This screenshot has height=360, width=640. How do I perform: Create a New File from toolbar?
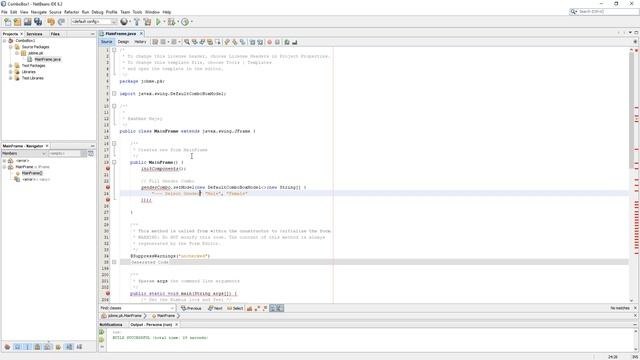click(7, 22)
